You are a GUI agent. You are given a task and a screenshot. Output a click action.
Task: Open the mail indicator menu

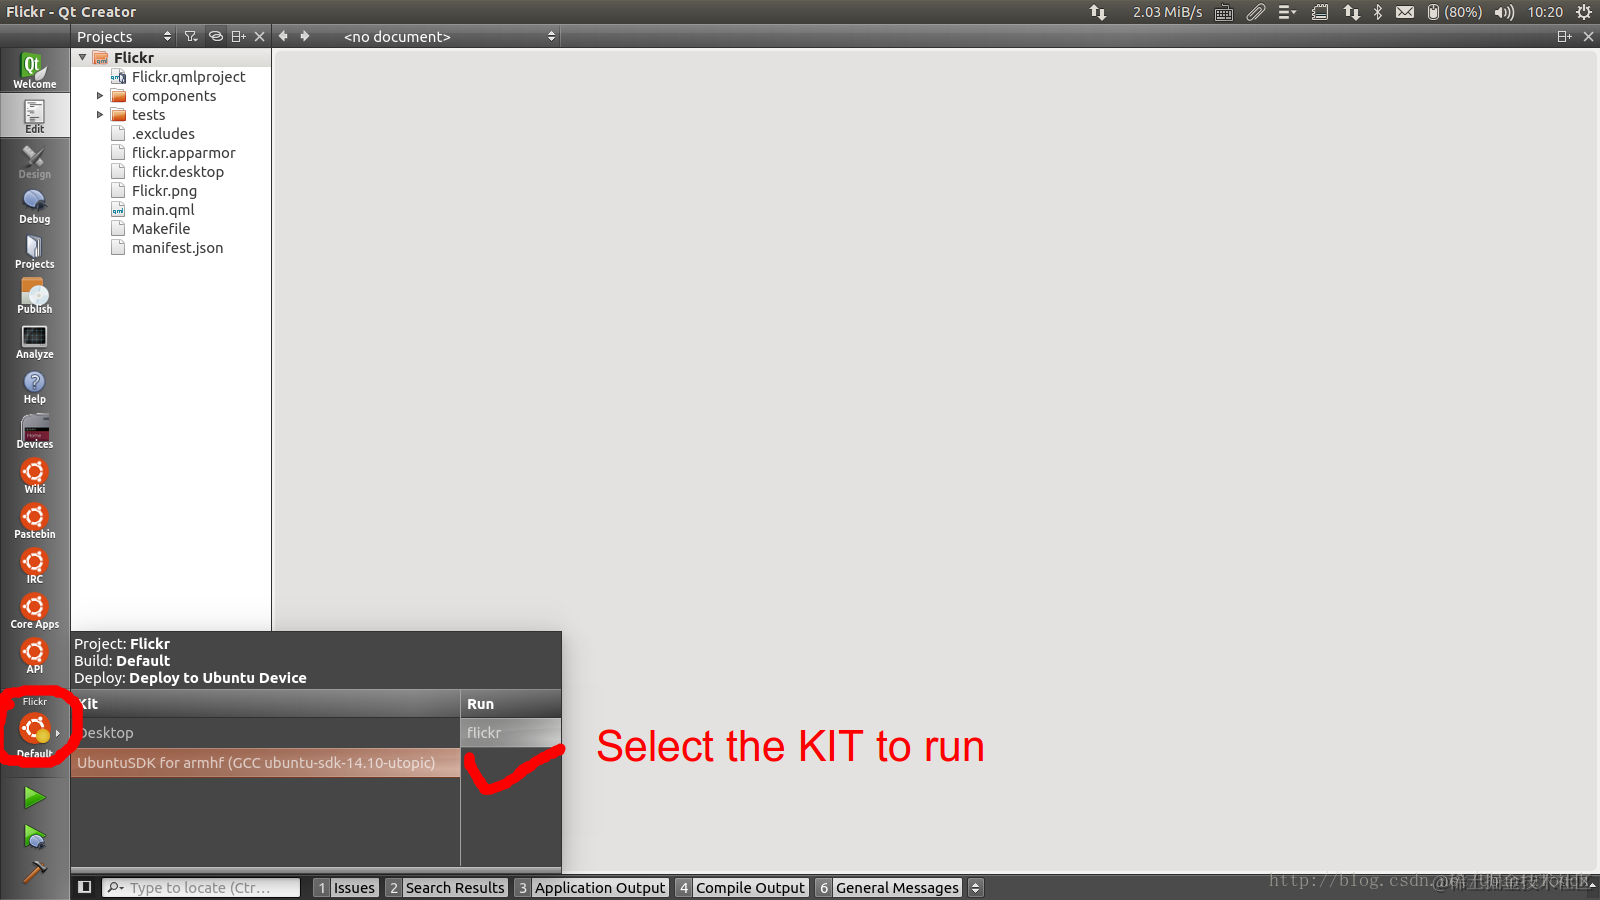(x=1404, y=12)
